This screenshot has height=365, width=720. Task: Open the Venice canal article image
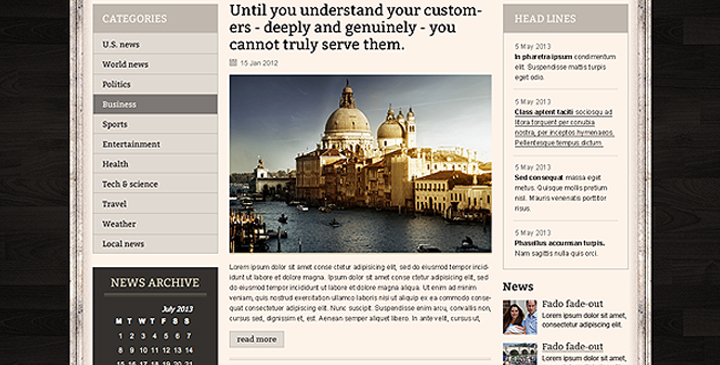pos(360,164)
